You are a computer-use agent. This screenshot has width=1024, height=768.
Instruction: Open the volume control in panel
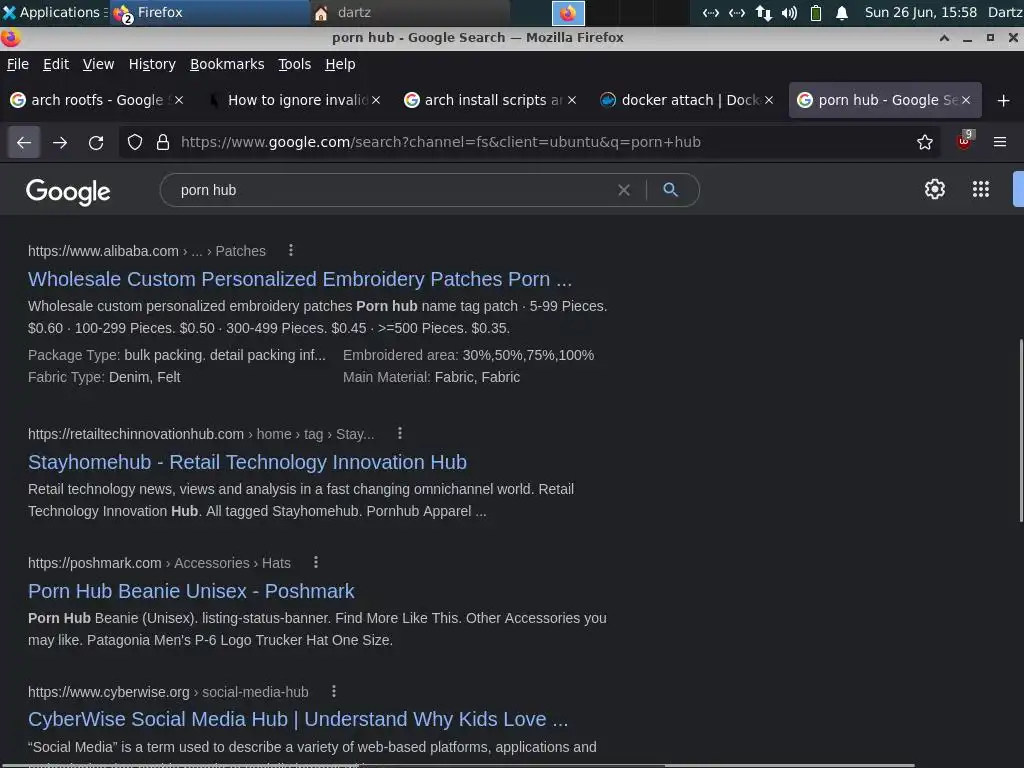790,12
